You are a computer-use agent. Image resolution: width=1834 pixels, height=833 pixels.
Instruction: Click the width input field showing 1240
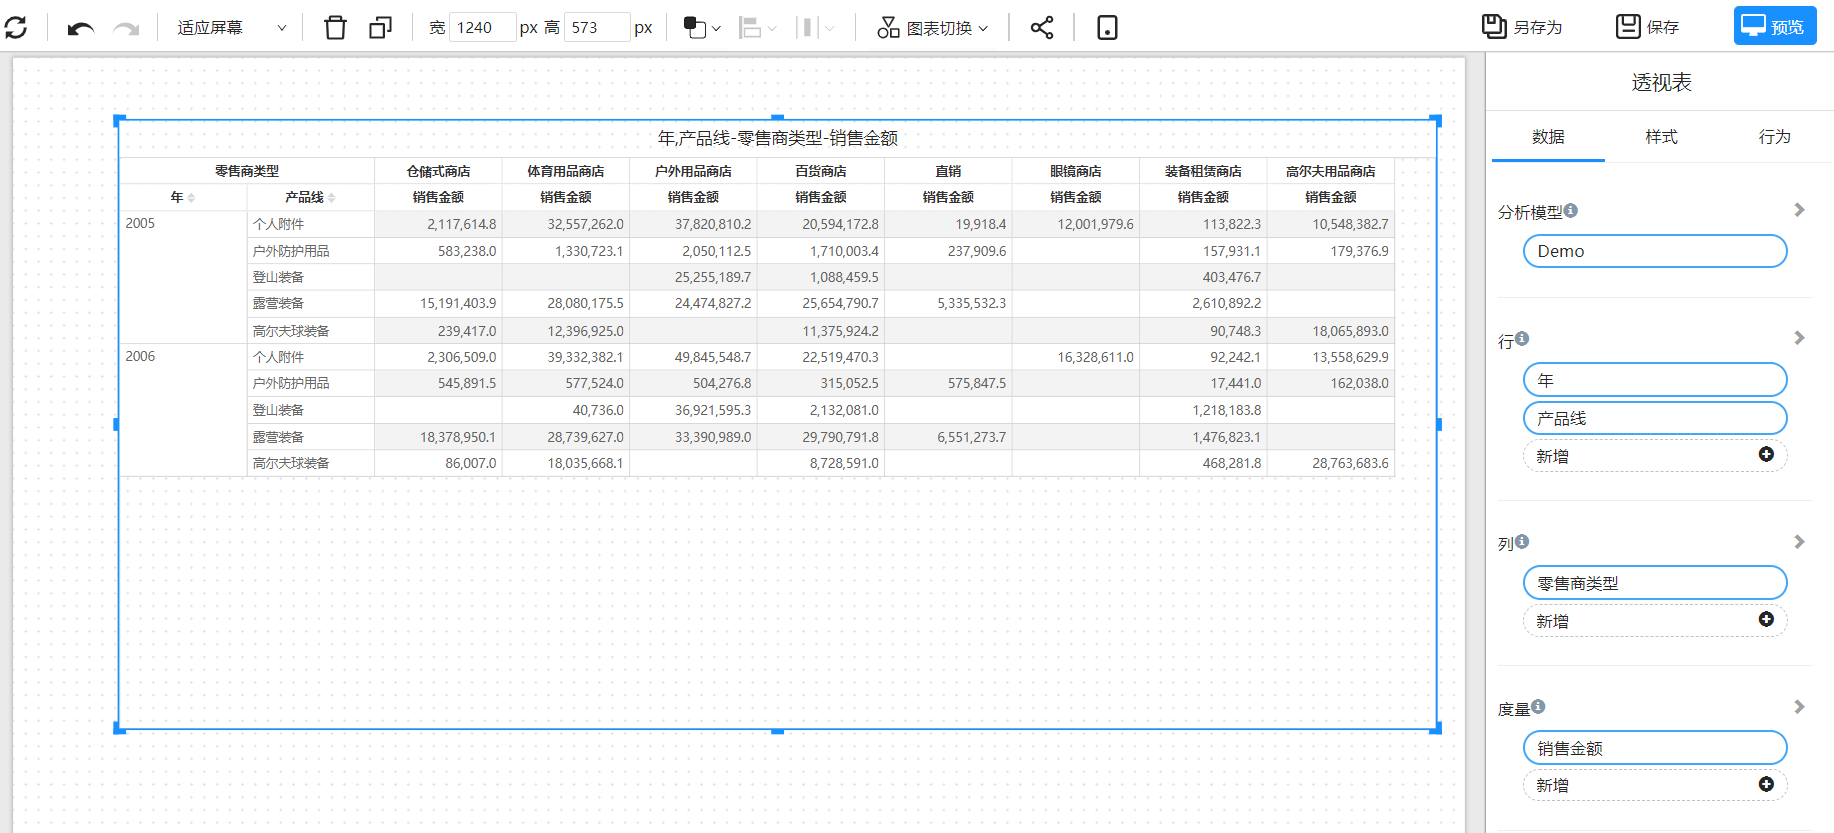tap(483, 28)
